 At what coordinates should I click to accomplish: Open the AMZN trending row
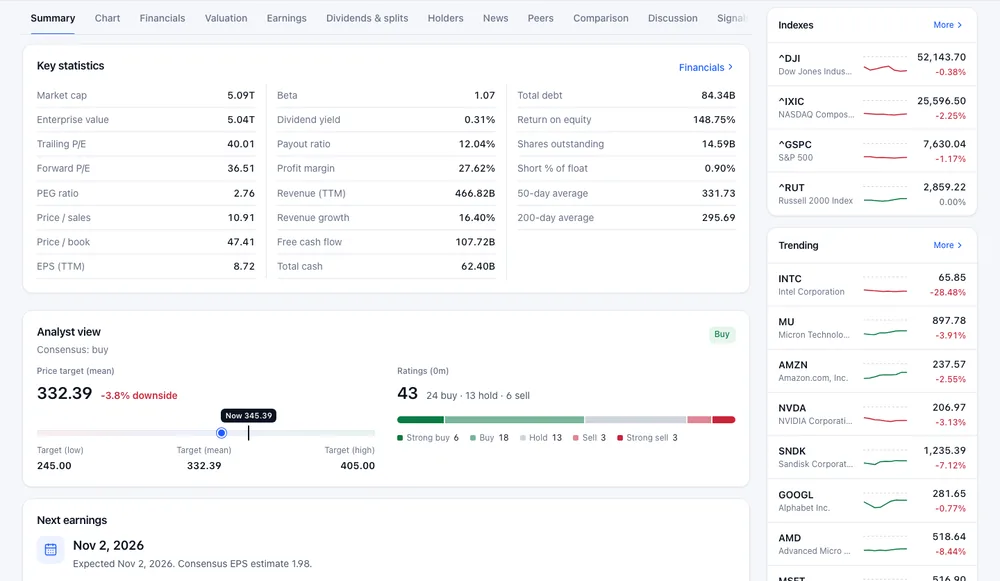click(872, 371)
